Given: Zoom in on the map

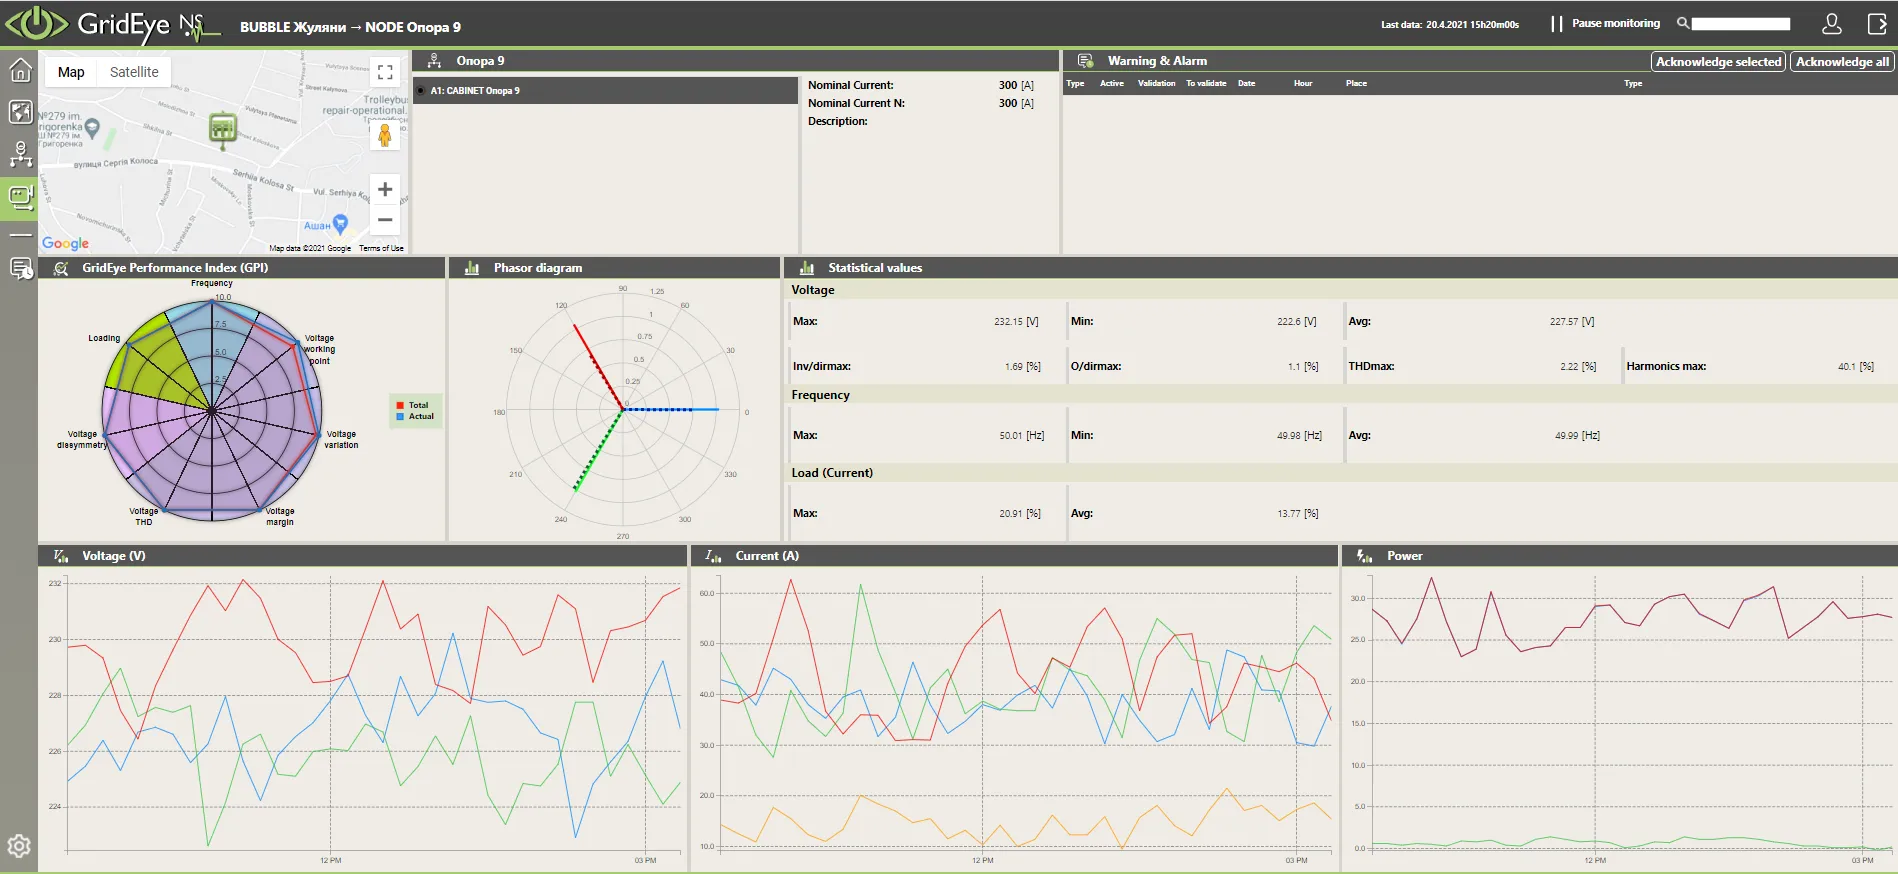Looking at the screenshot, I should [x=385, y=189].
